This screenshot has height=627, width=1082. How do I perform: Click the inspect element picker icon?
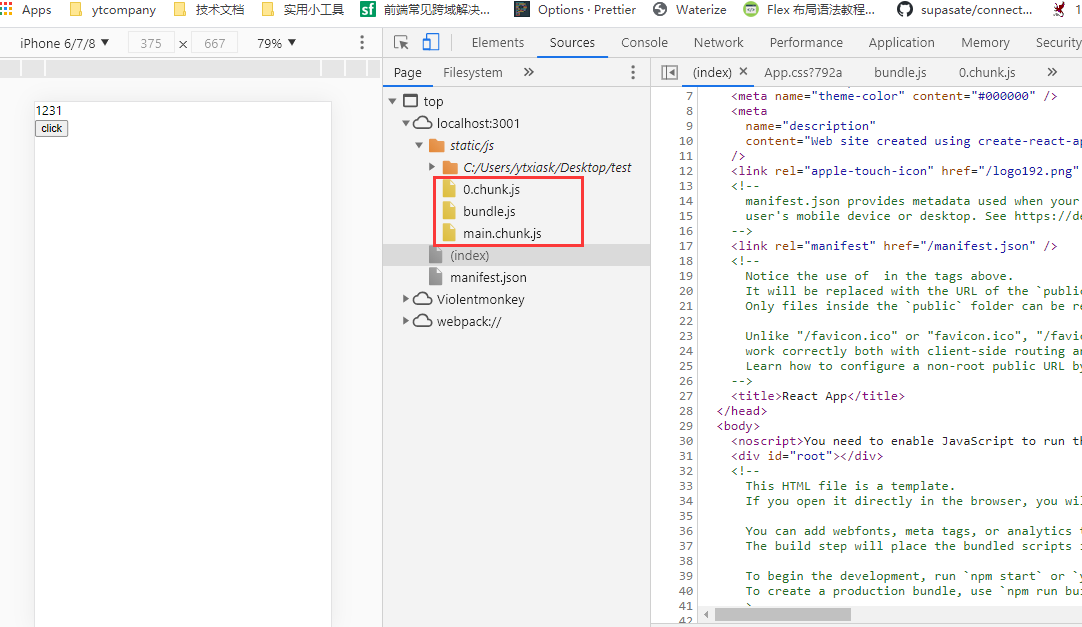point(401,43)
